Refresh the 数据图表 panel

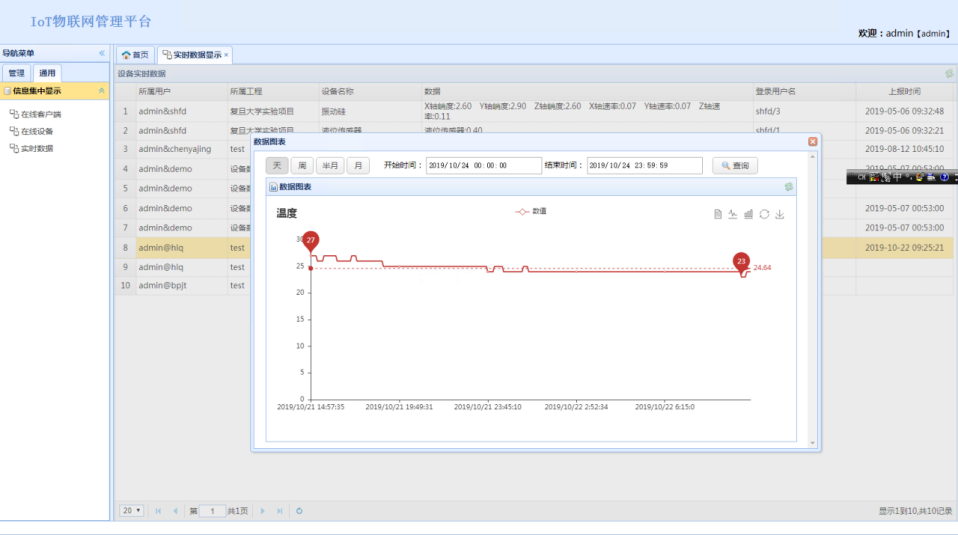(788, 187)
